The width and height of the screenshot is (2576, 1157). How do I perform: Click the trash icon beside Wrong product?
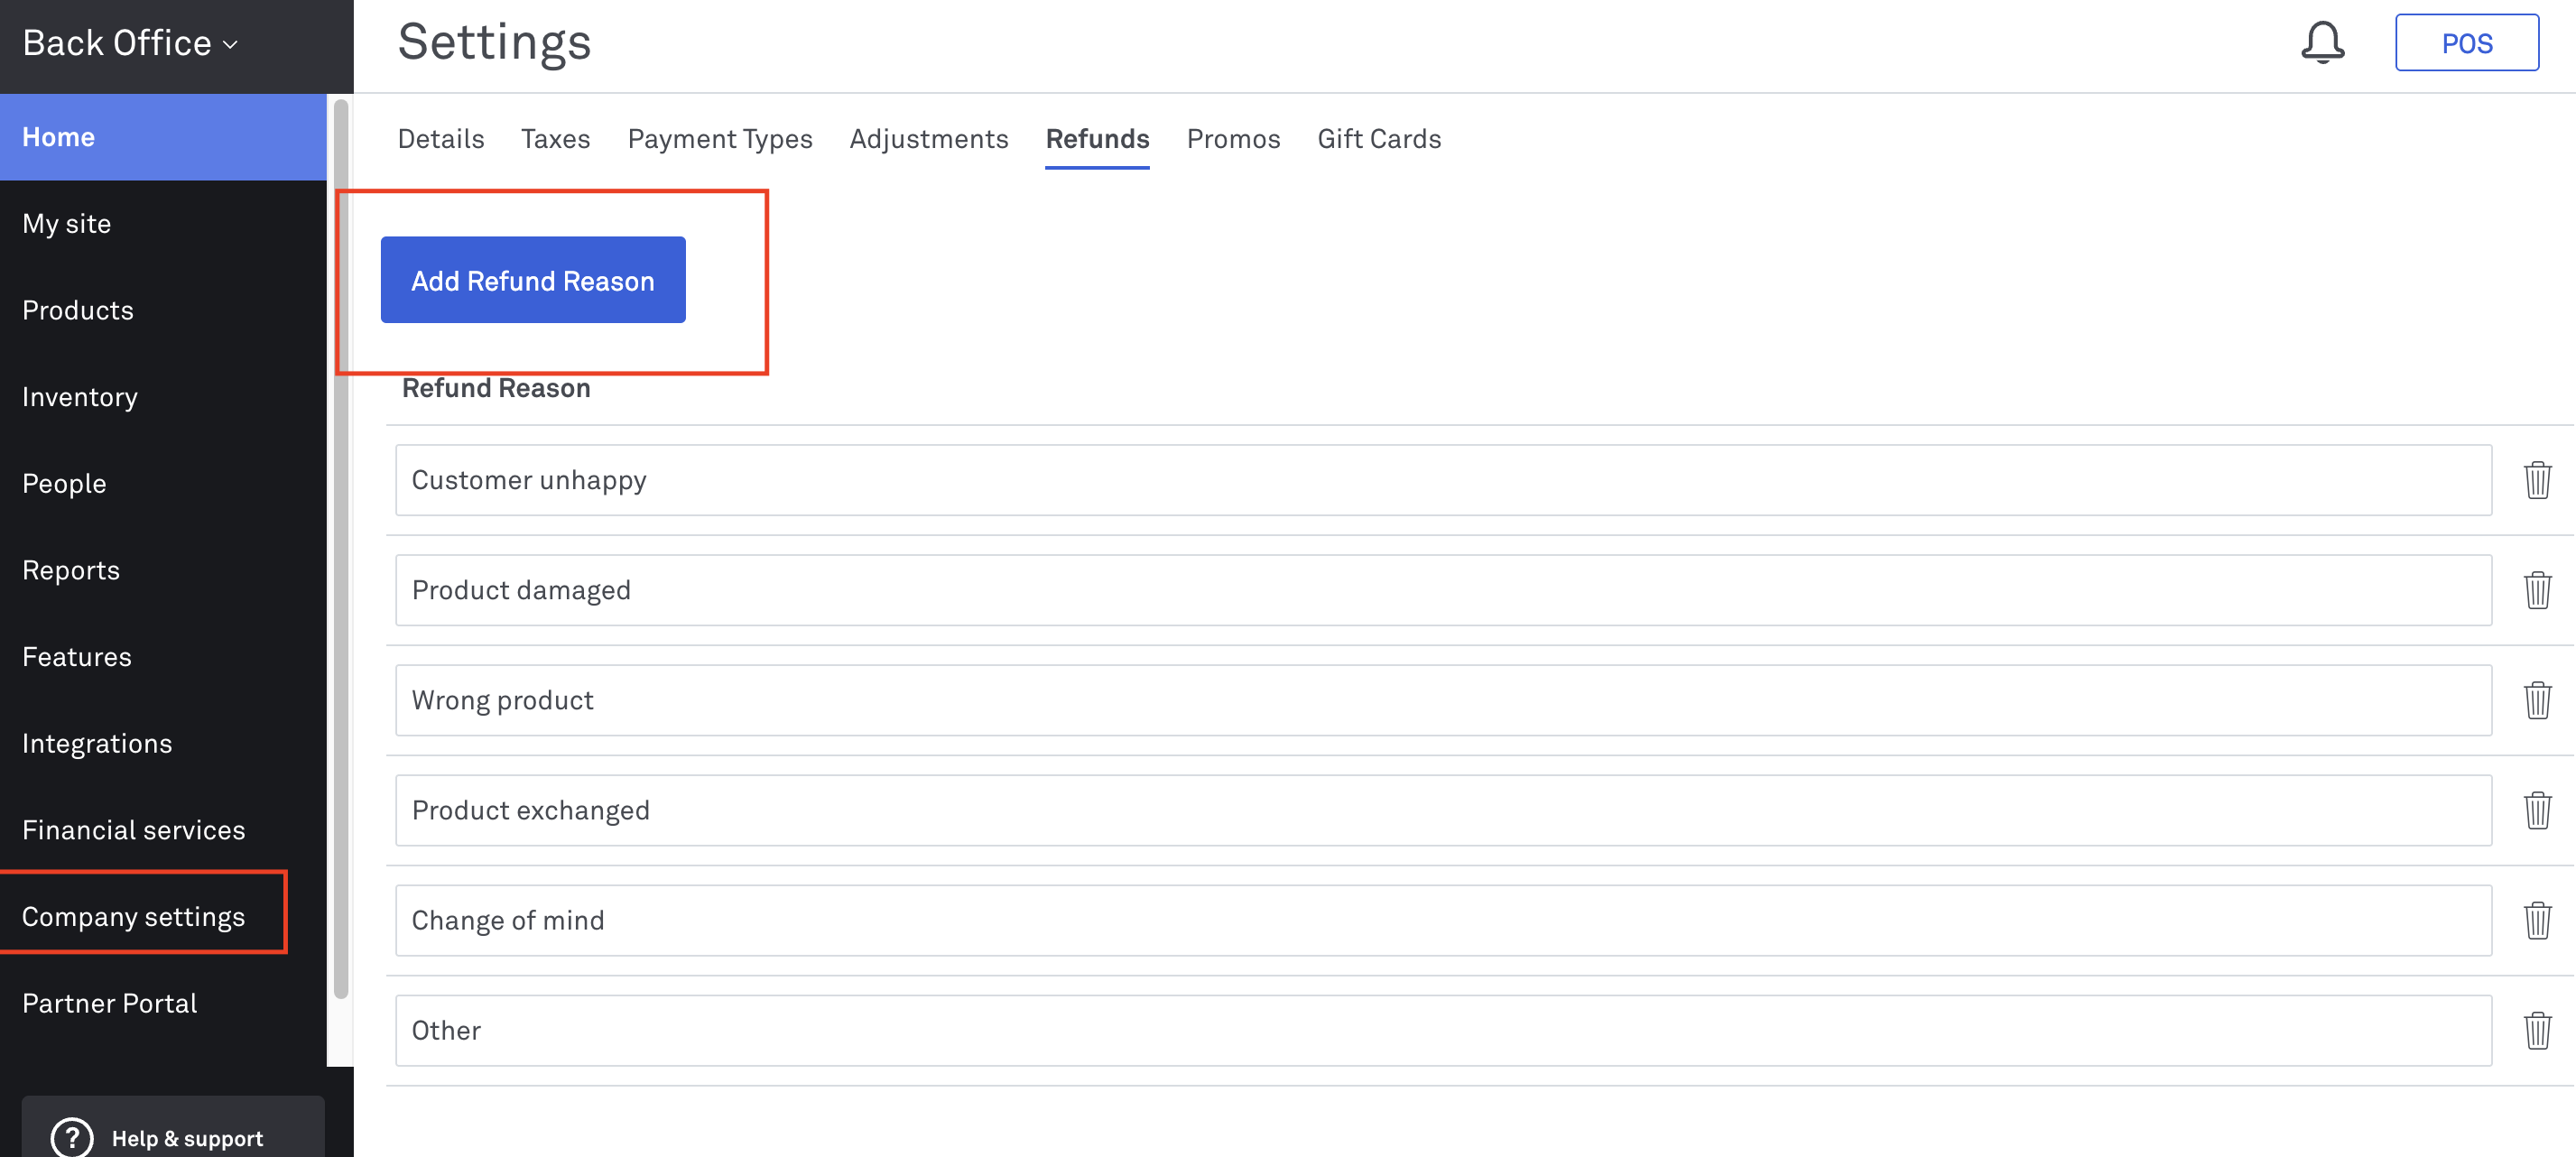(x=2536, y=700)
